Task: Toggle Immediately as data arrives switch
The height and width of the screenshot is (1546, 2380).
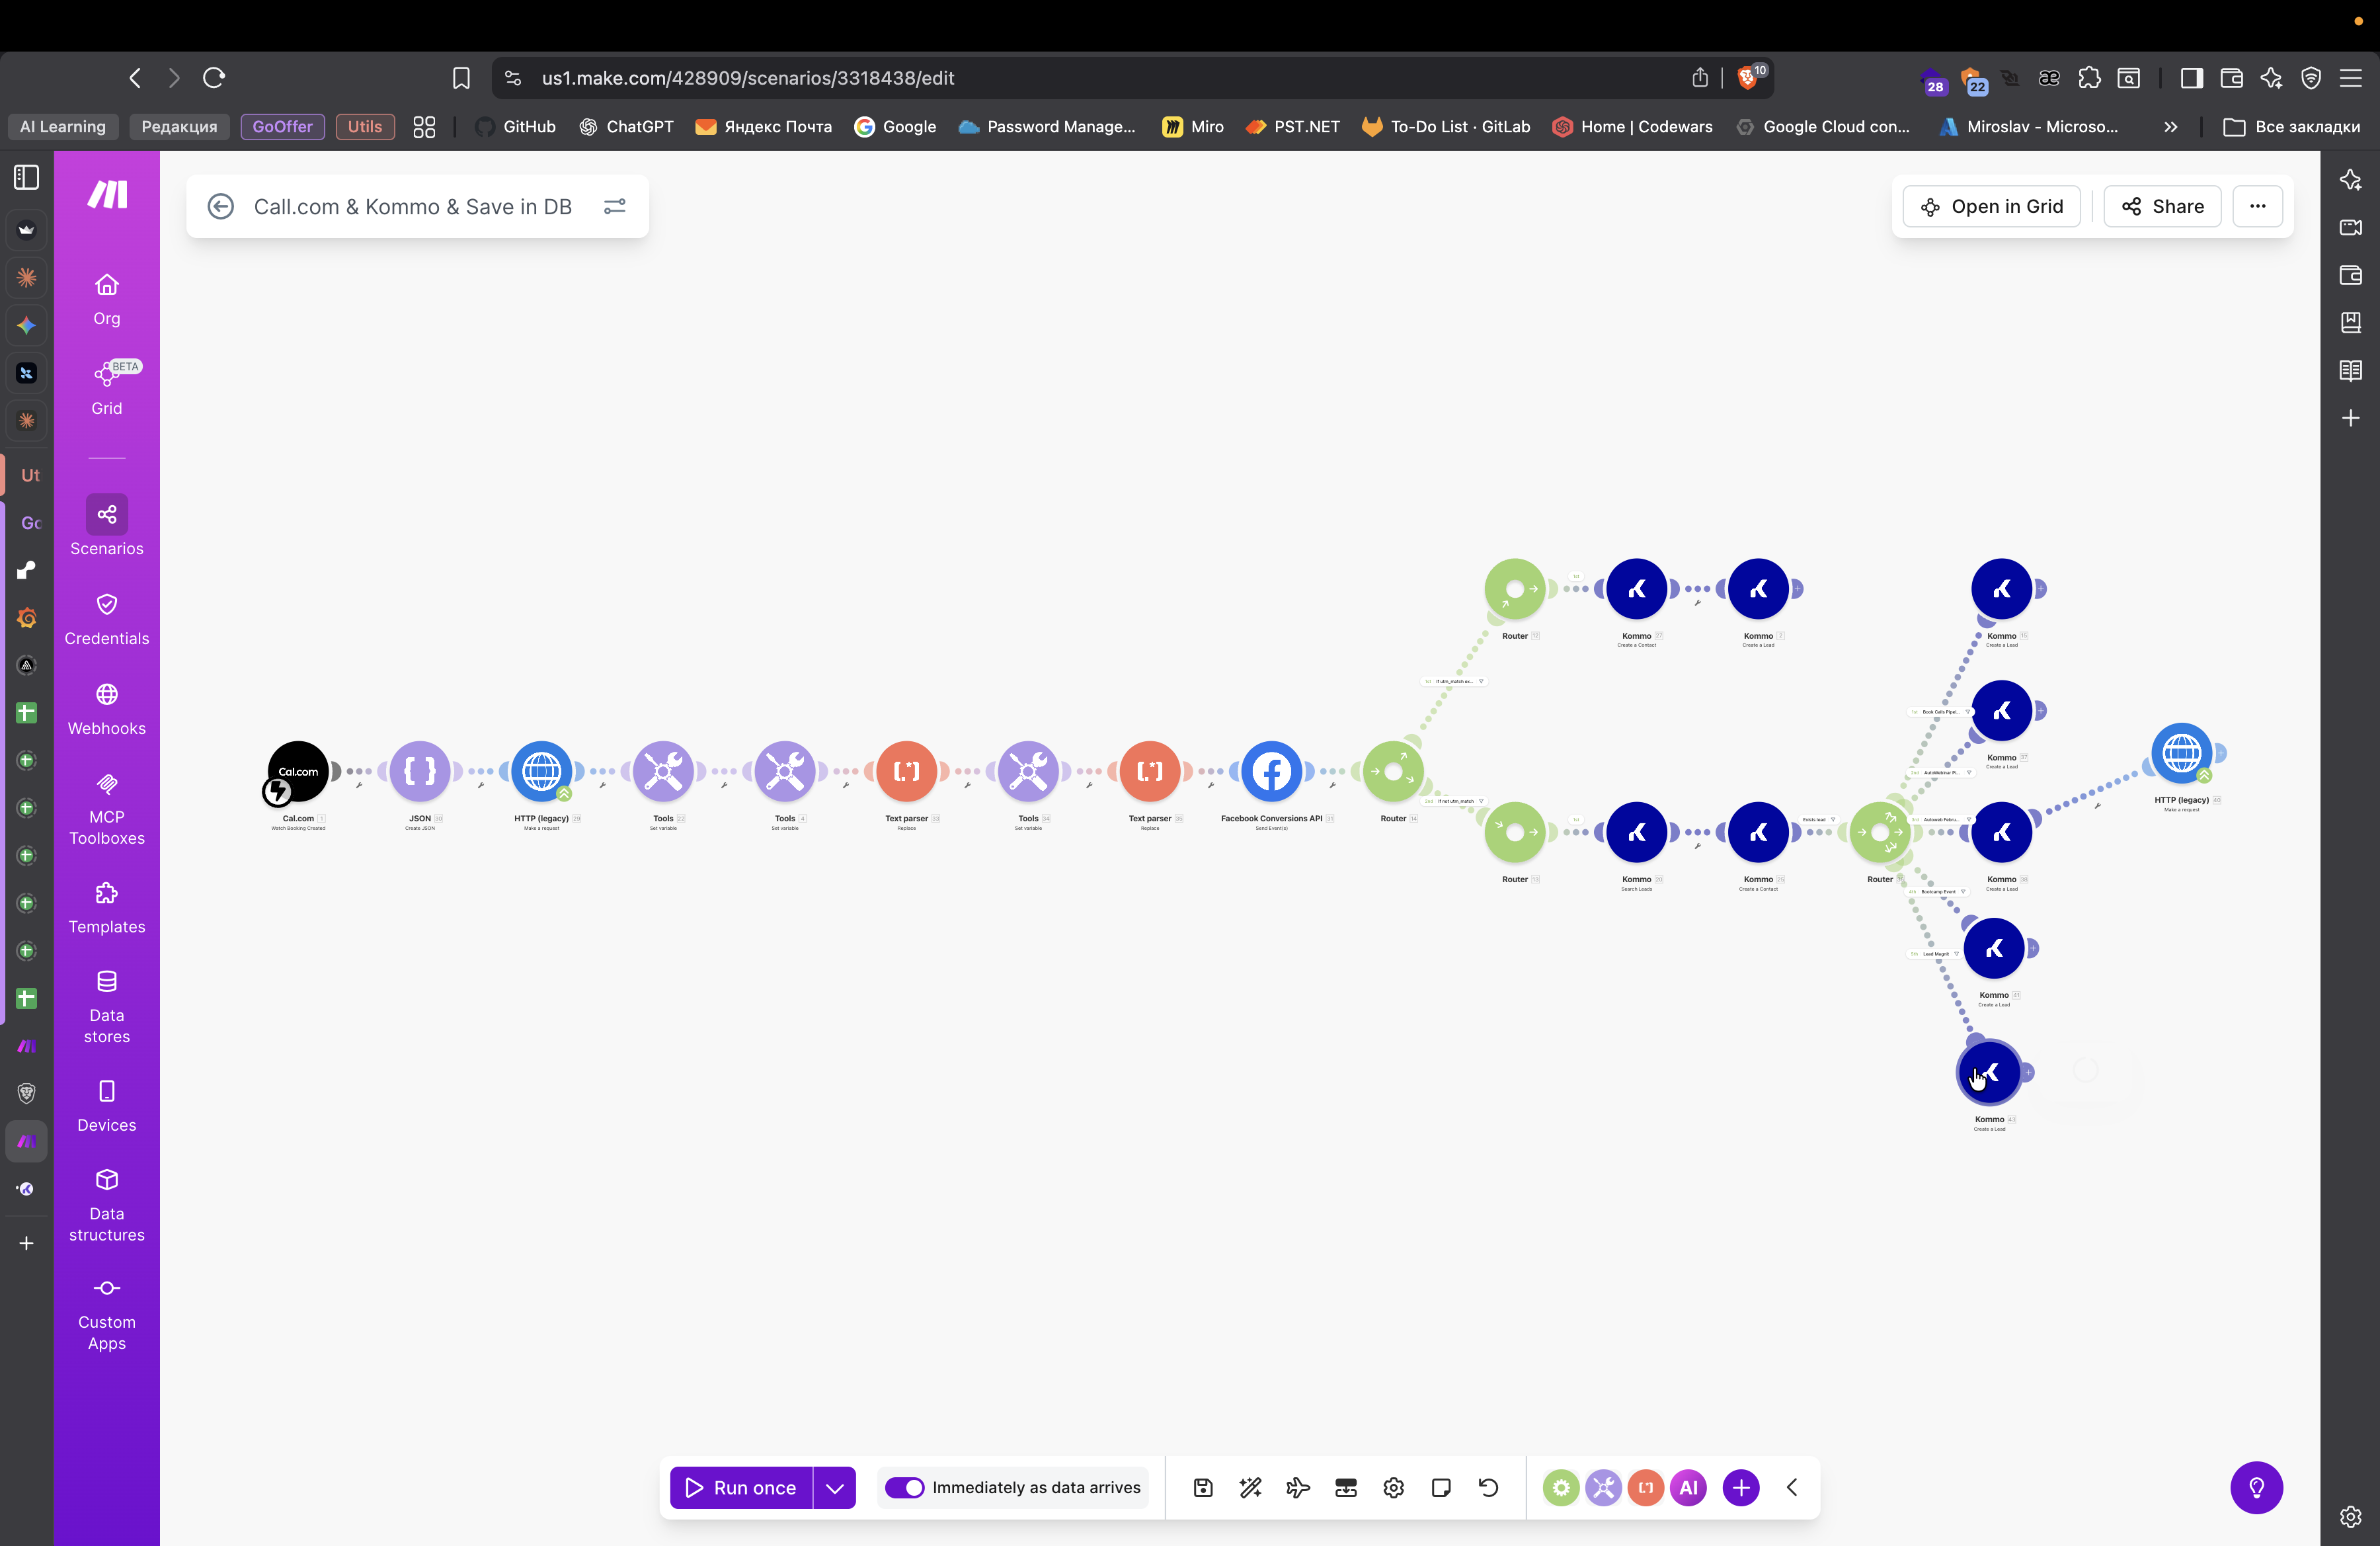Action: point(904,1487)
